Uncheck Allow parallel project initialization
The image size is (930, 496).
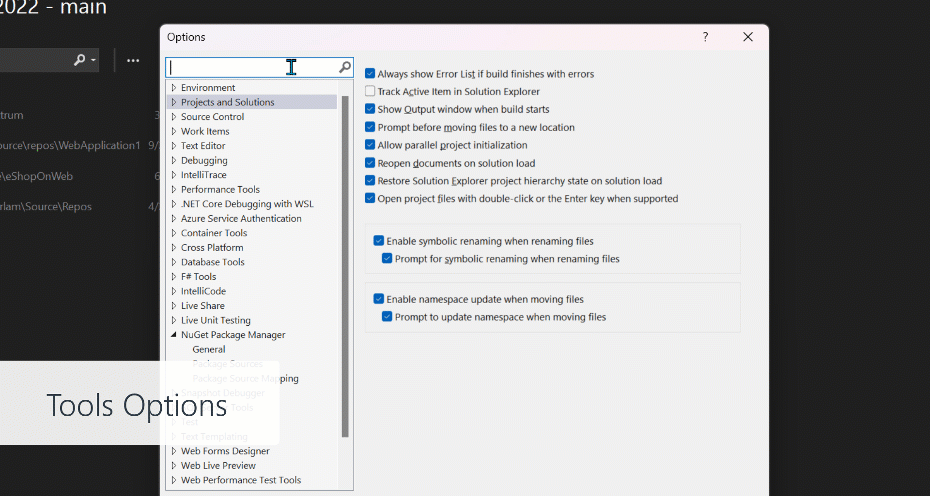[371, 145]
